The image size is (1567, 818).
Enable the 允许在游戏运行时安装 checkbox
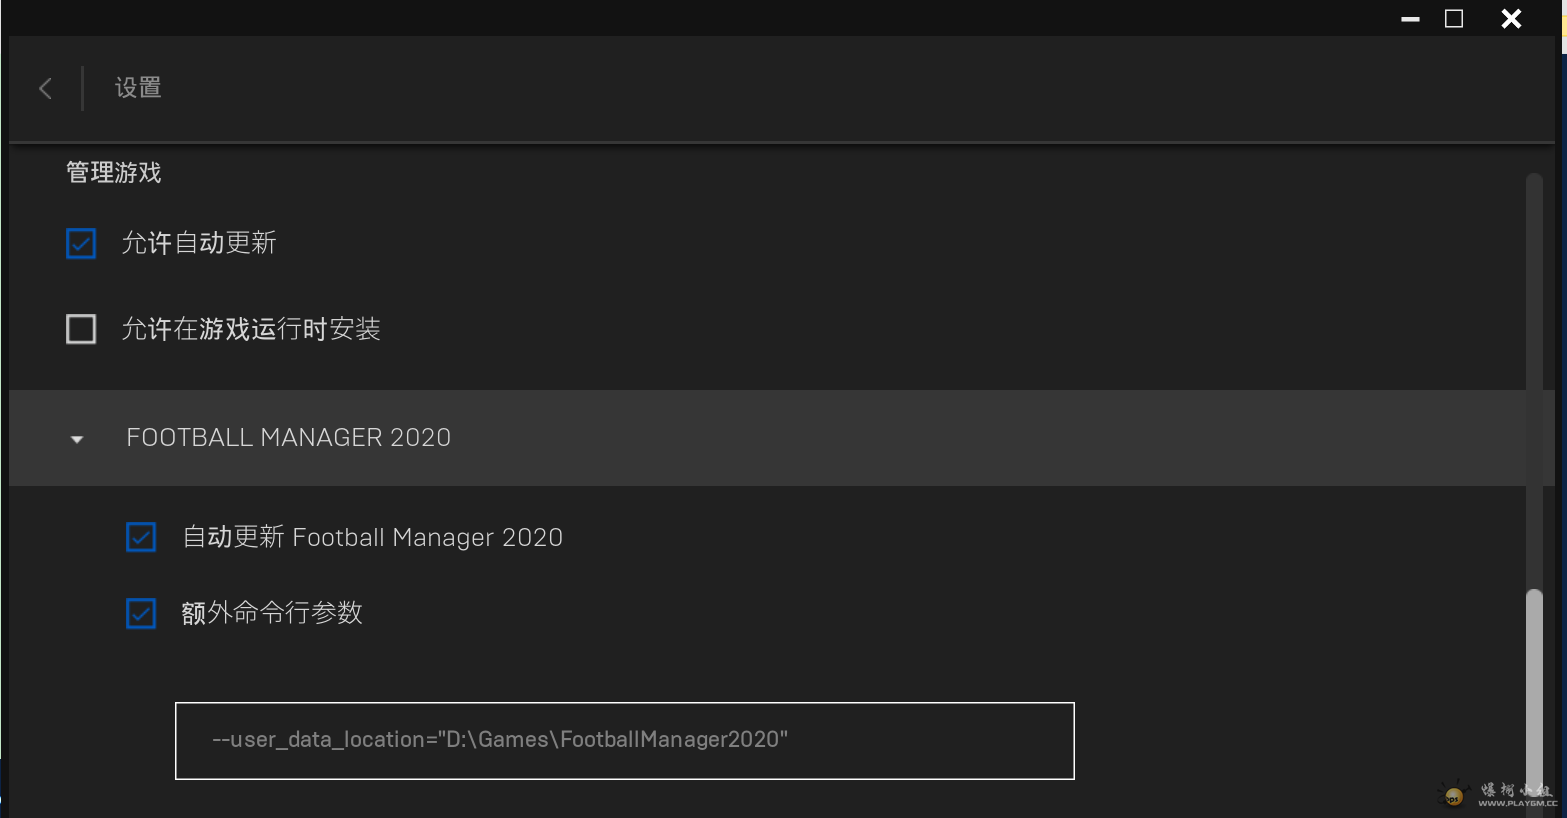click(x=81, y=329)
